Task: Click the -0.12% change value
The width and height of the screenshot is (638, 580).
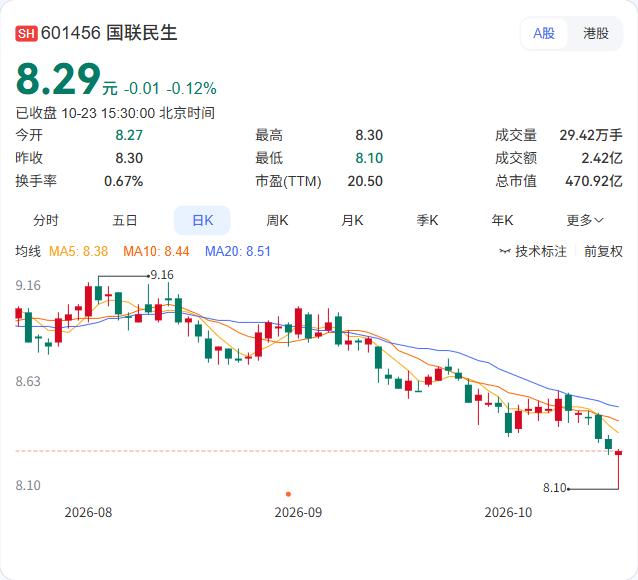Action: coord(191,88)
